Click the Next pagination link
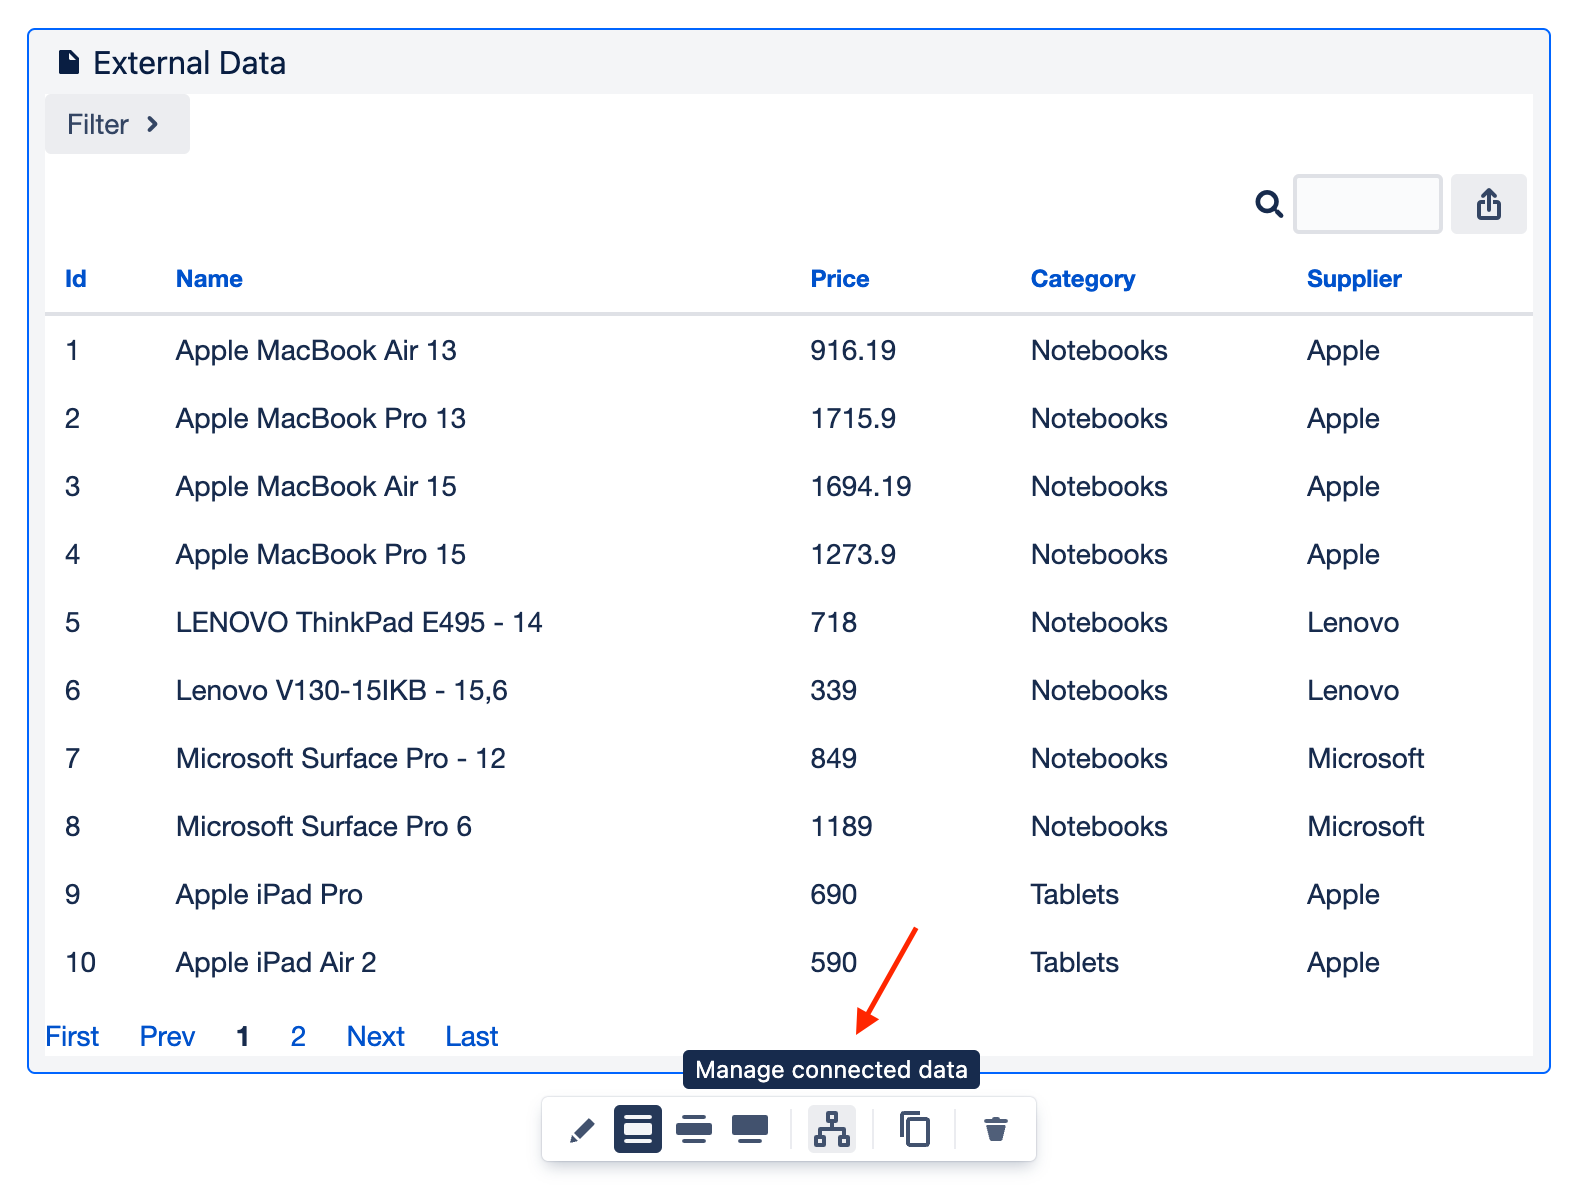This screenshot has height=1196, width=1586. point(375,1036)
